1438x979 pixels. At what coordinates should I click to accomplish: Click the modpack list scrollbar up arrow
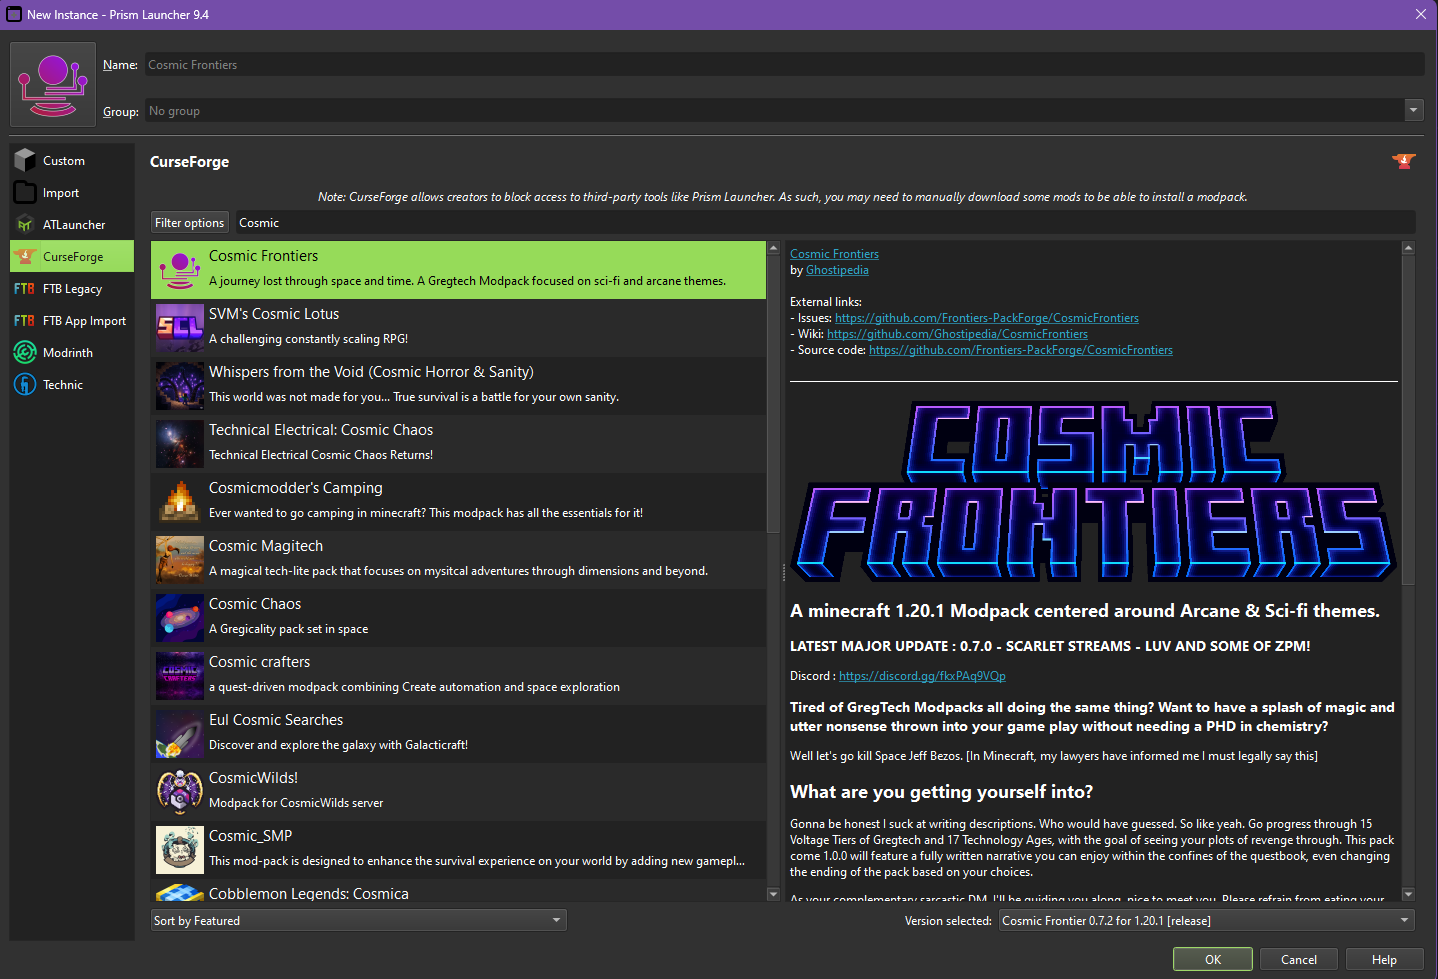tap(773, 247)
